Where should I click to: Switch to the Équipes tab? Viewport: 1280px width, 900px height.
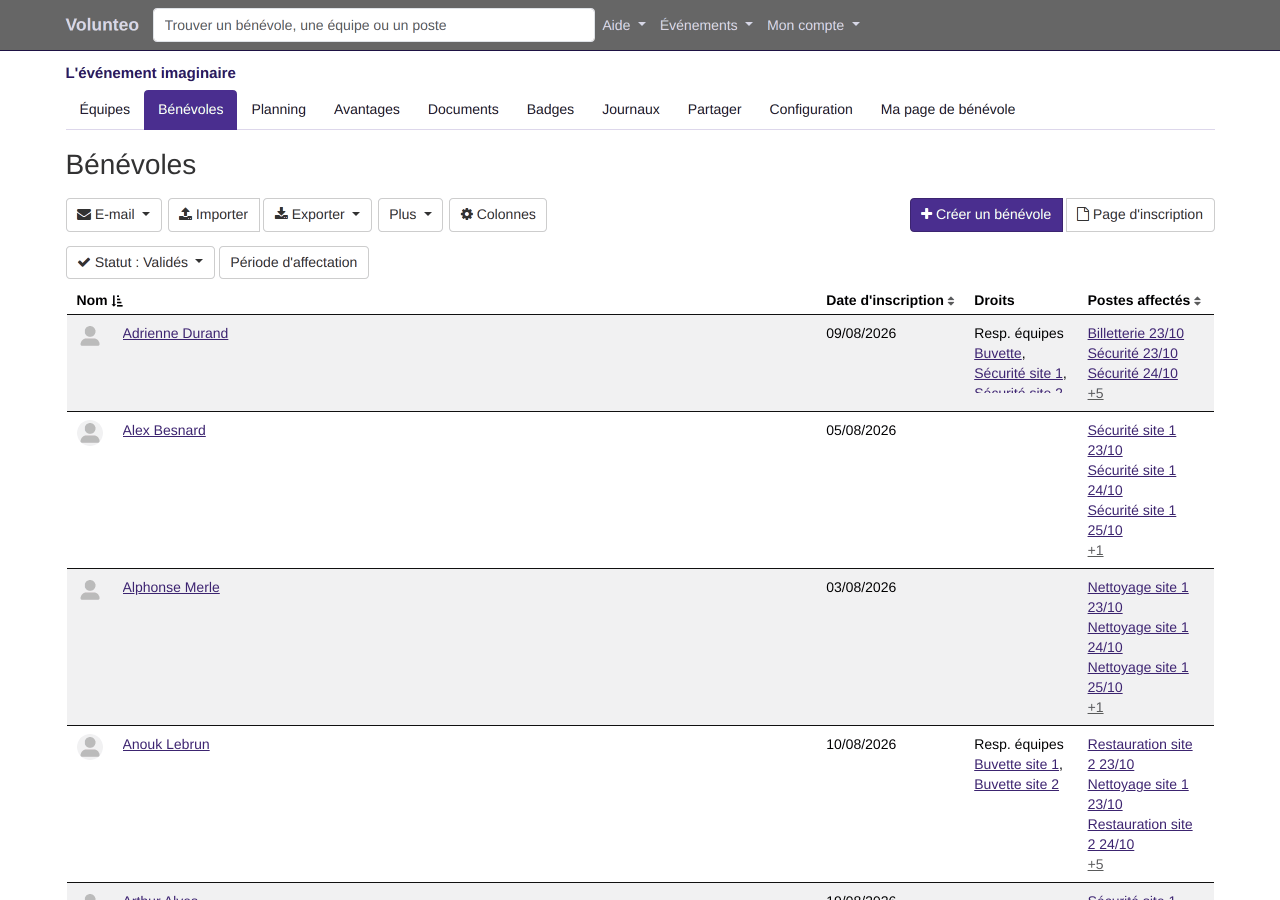pos(105,110)
